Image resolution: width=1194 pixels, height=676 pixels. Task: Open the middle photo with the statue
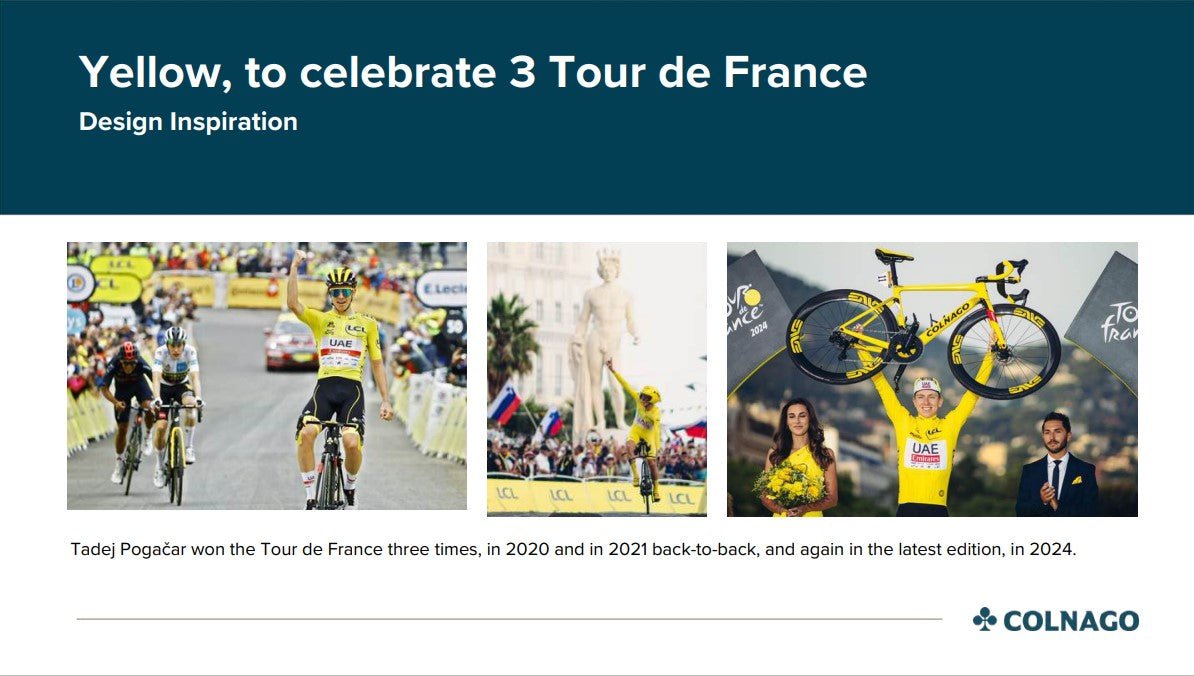596,378
